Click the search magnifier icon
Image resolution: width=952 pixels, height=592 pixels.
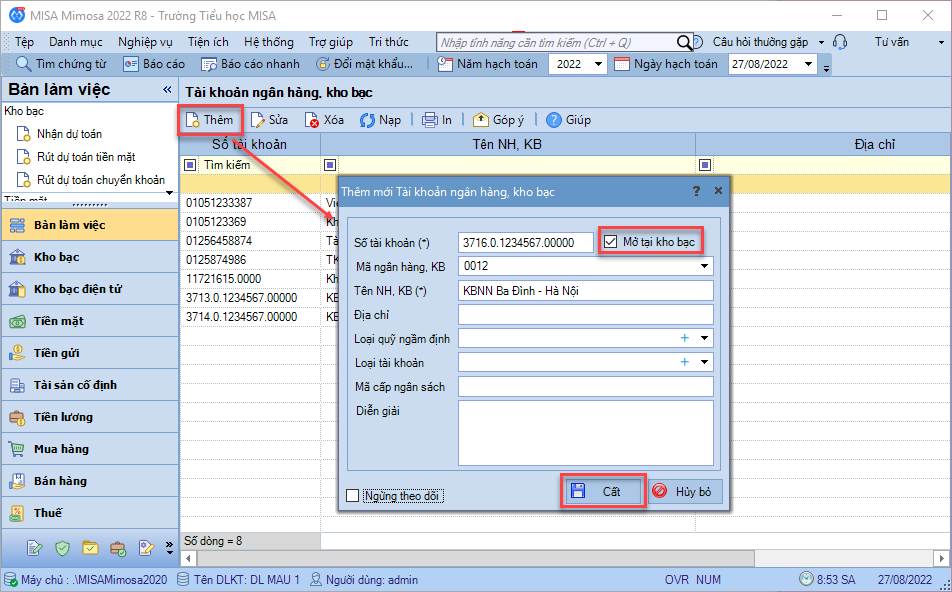(x=685, y=42)
